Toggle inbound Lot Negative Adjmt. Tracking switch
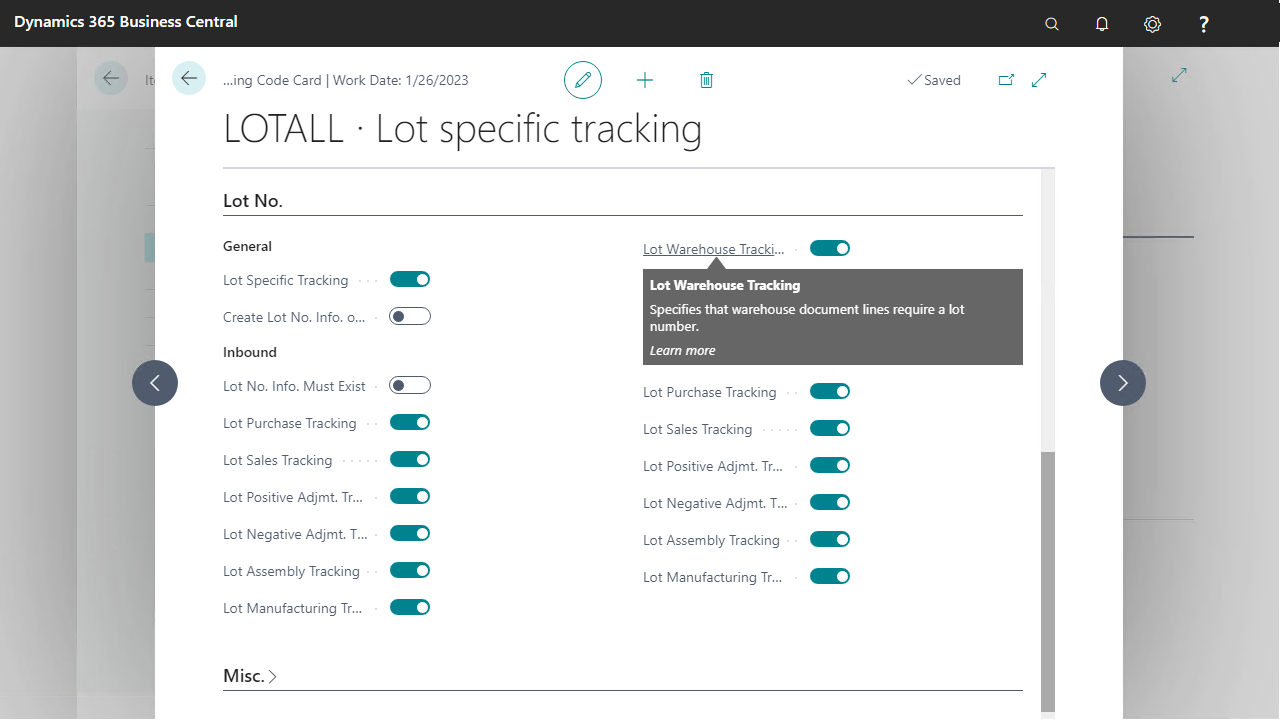This screenshot has height=720, width=1280. (410, 533)
